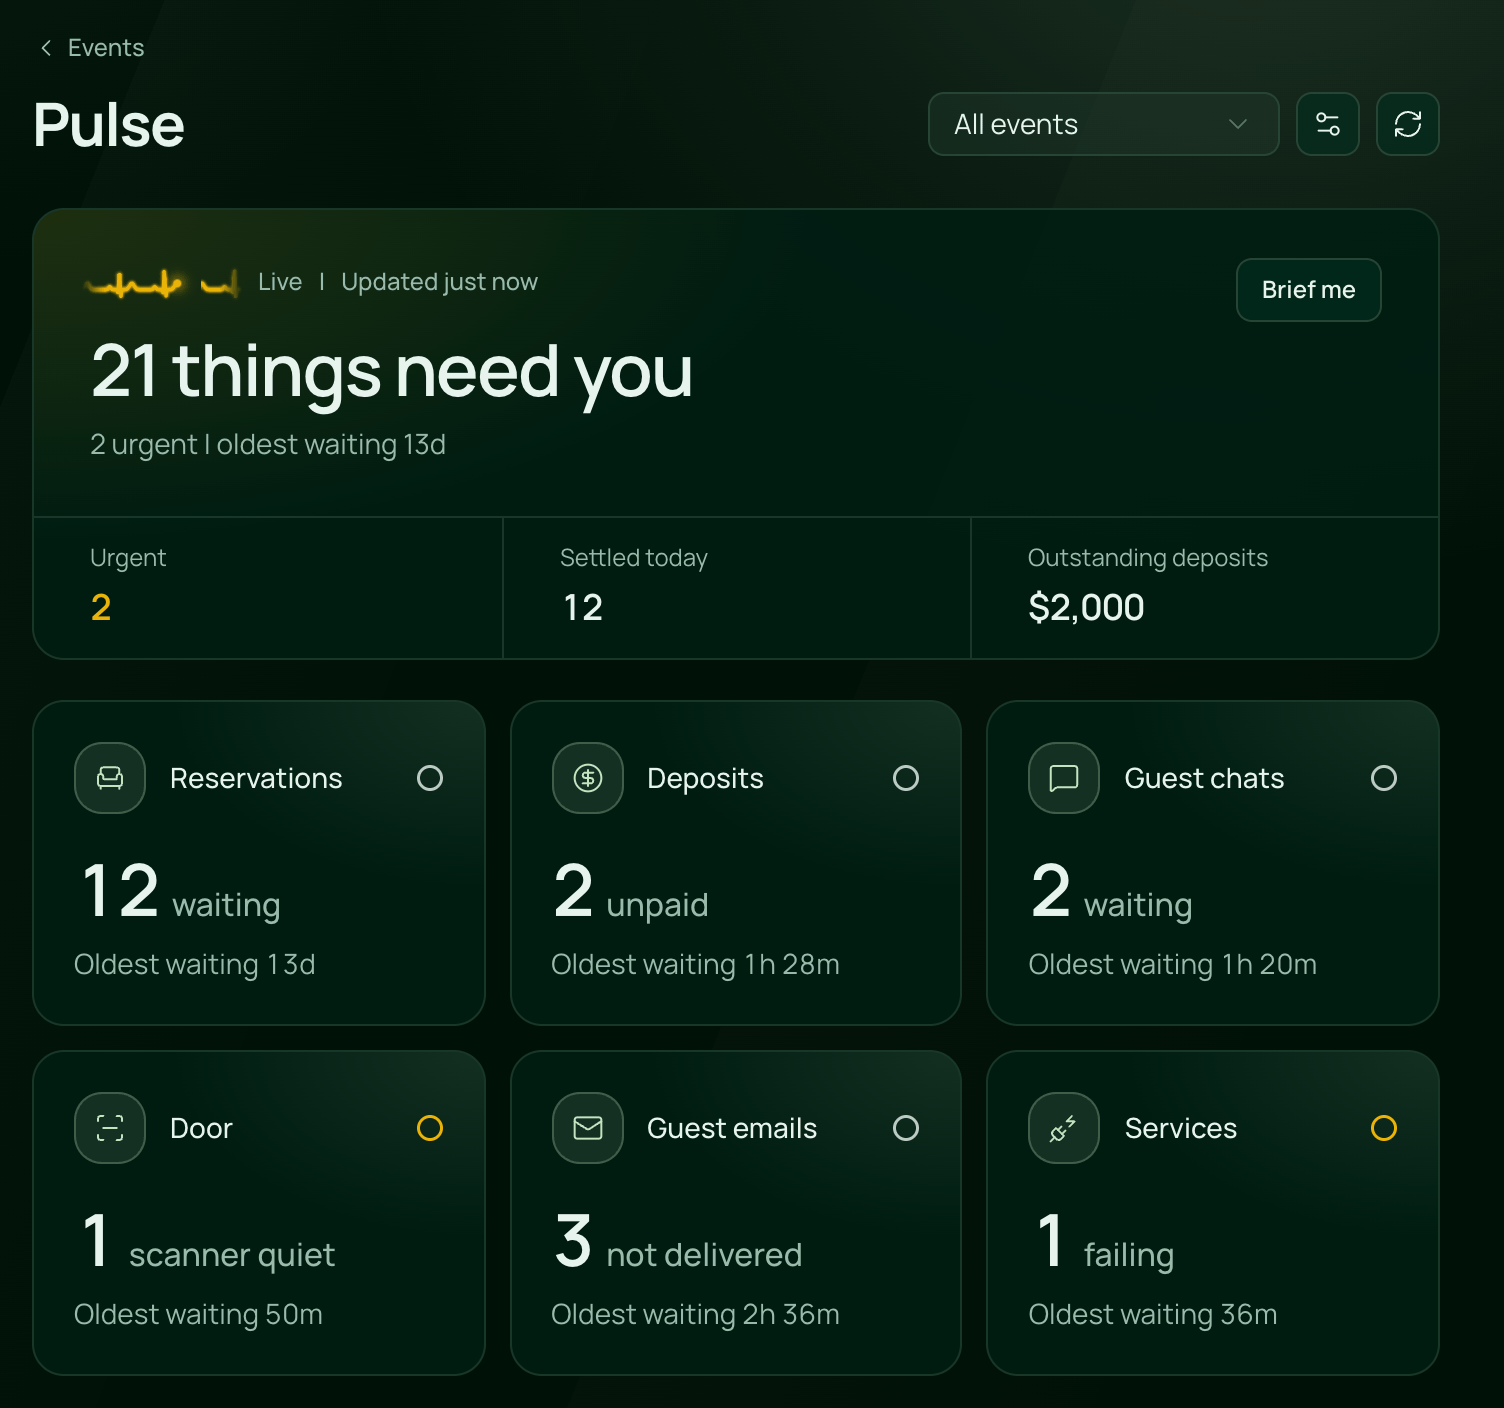The height and width of the screenshot is (1408, 1504).
Task: Click '1 failing' in Services card
Action: point(1105,1242)
